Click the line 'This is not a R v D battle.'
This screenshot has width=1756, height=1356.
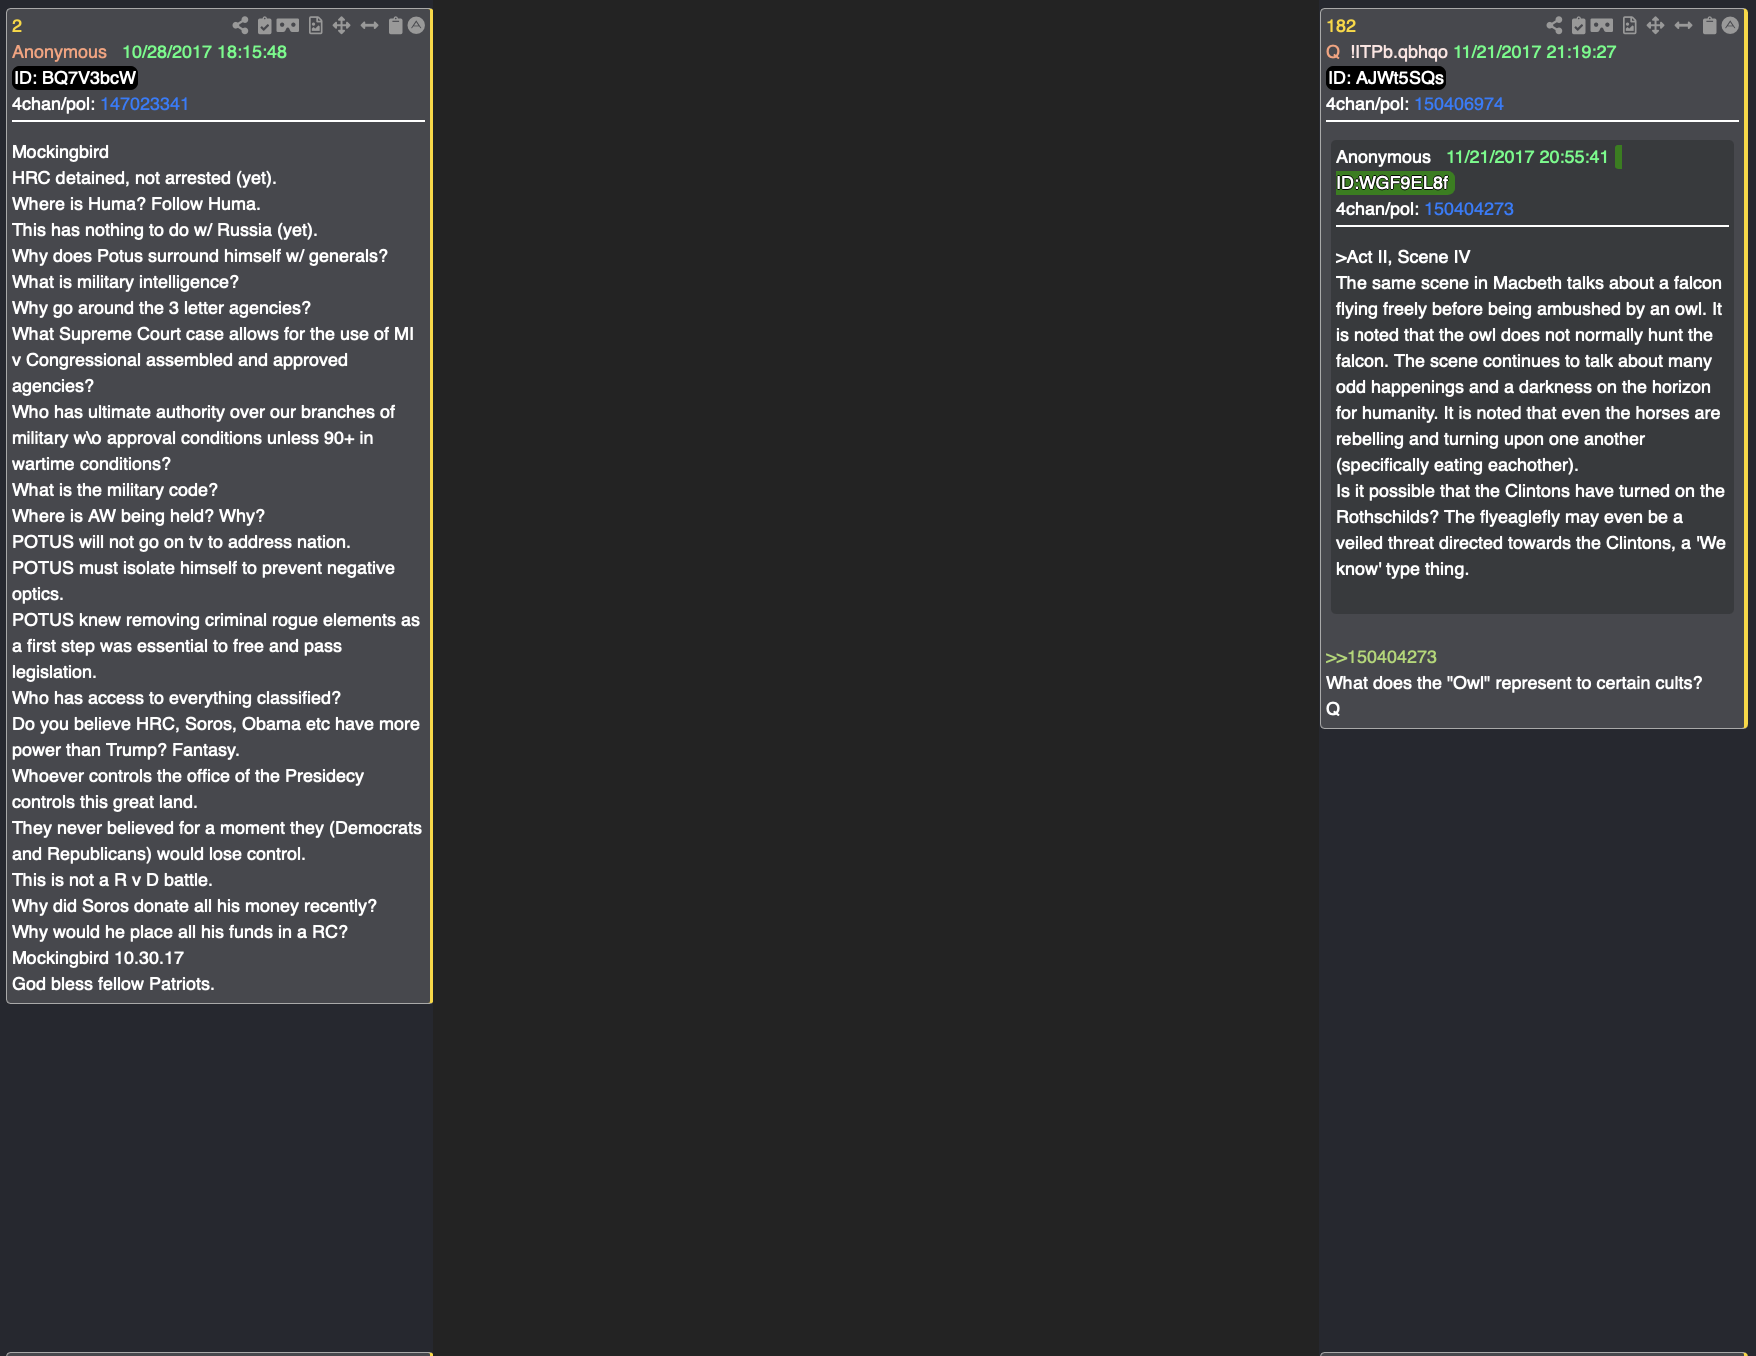pos(112,880)
